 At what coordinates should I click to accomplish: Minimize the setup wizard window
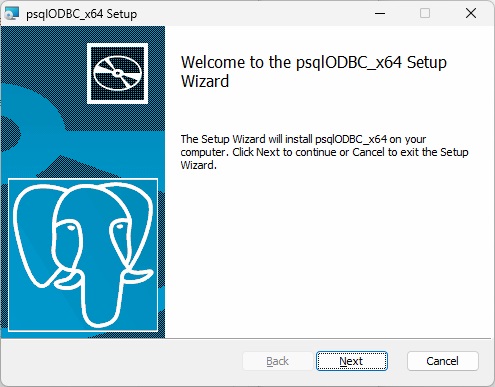(x=380, y=13)
